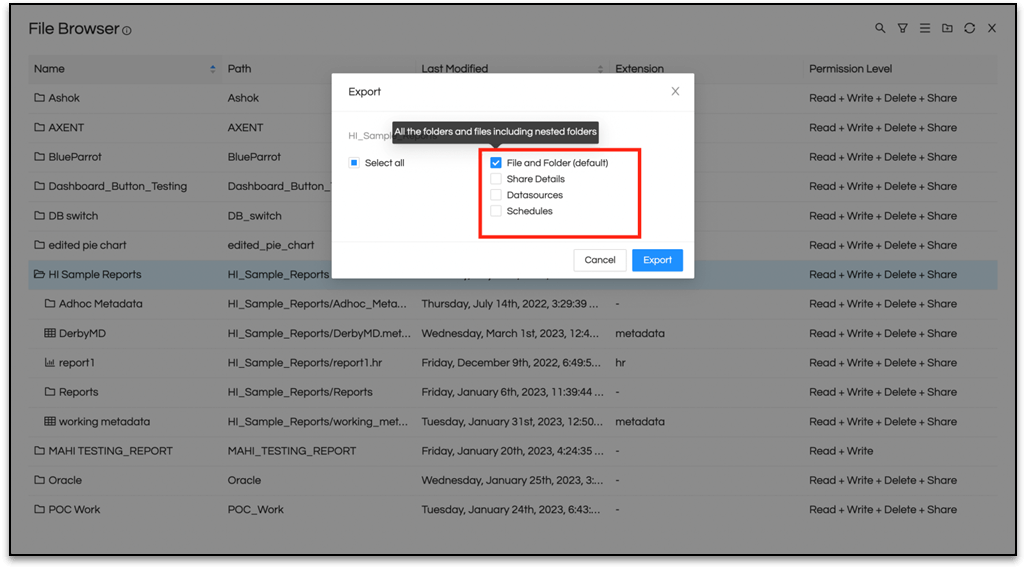Select the Oracle folder name
Viewport: 1027px width, 567px height.
[x=65, y=480]
